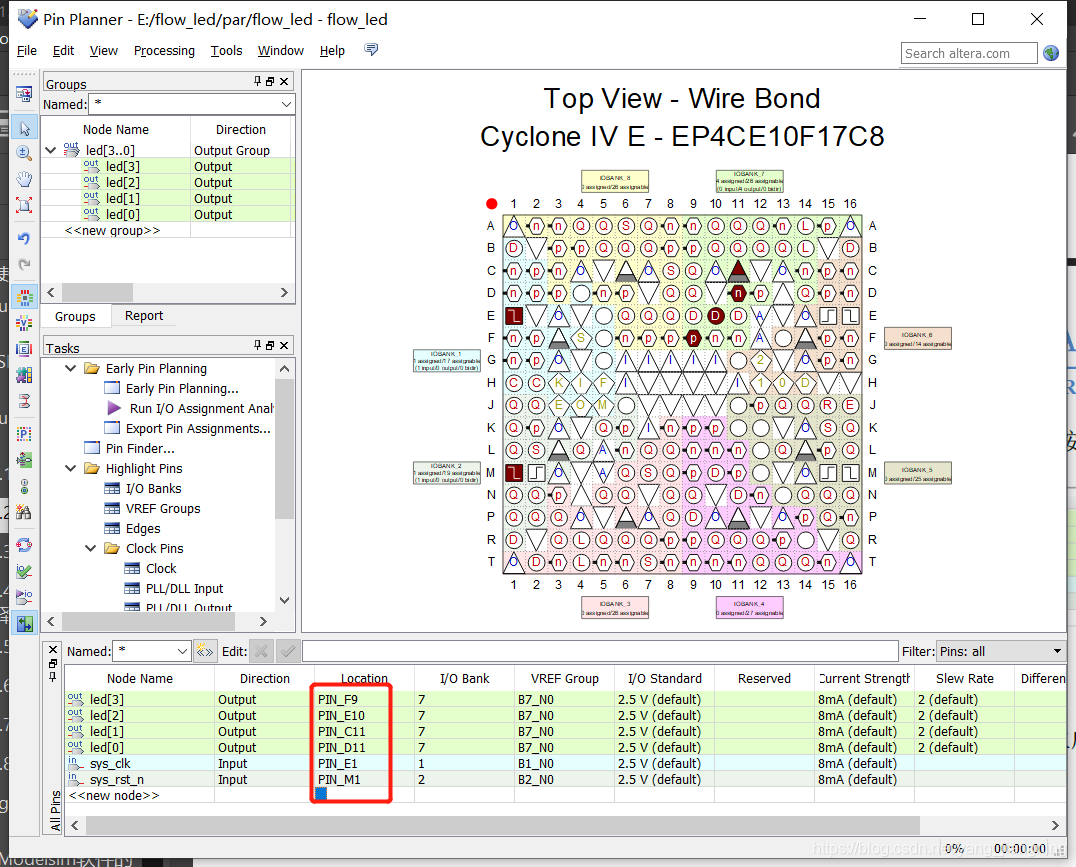Click the two green circles icon in toolbar
Viewport: 1076px width, 867px height.
pos(24,486)
